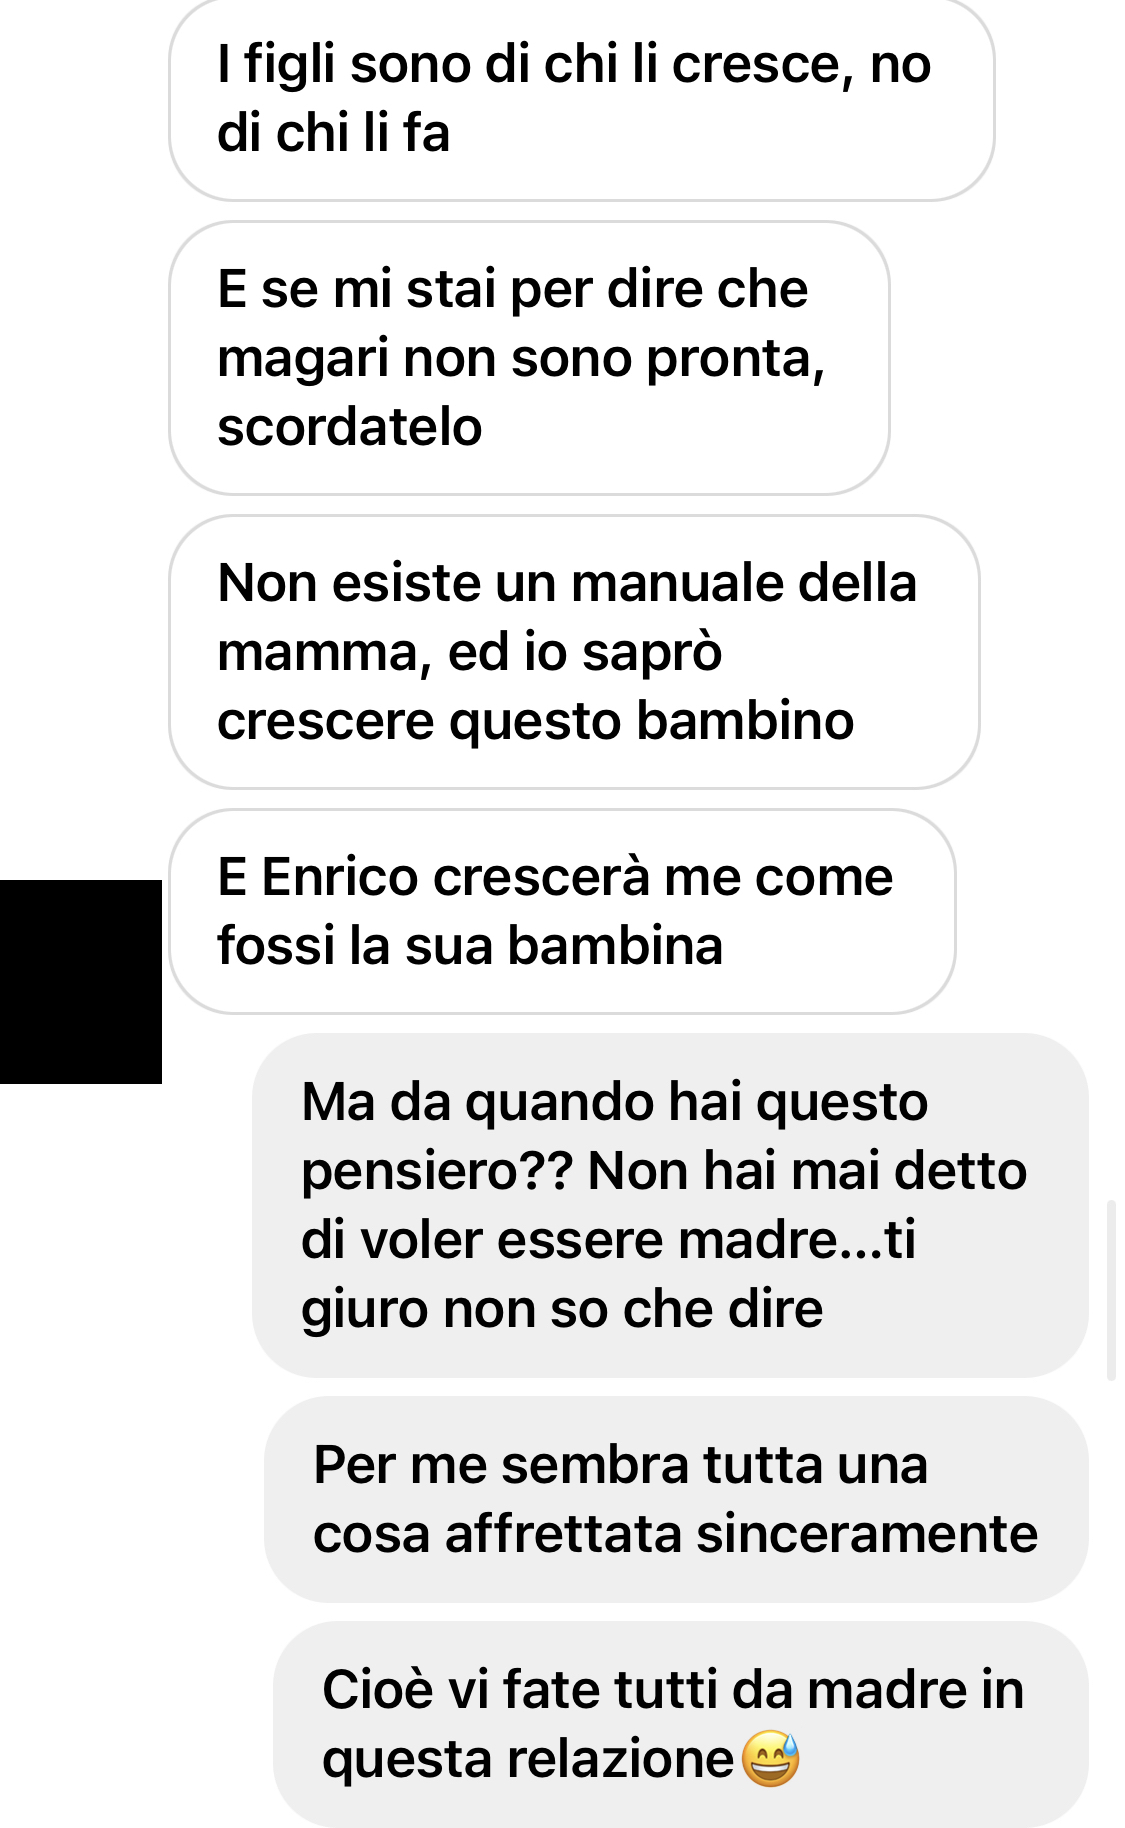Open the blacked-out sender profile picture
This screenshot has height=1828, width=1125.
(80, 982)
